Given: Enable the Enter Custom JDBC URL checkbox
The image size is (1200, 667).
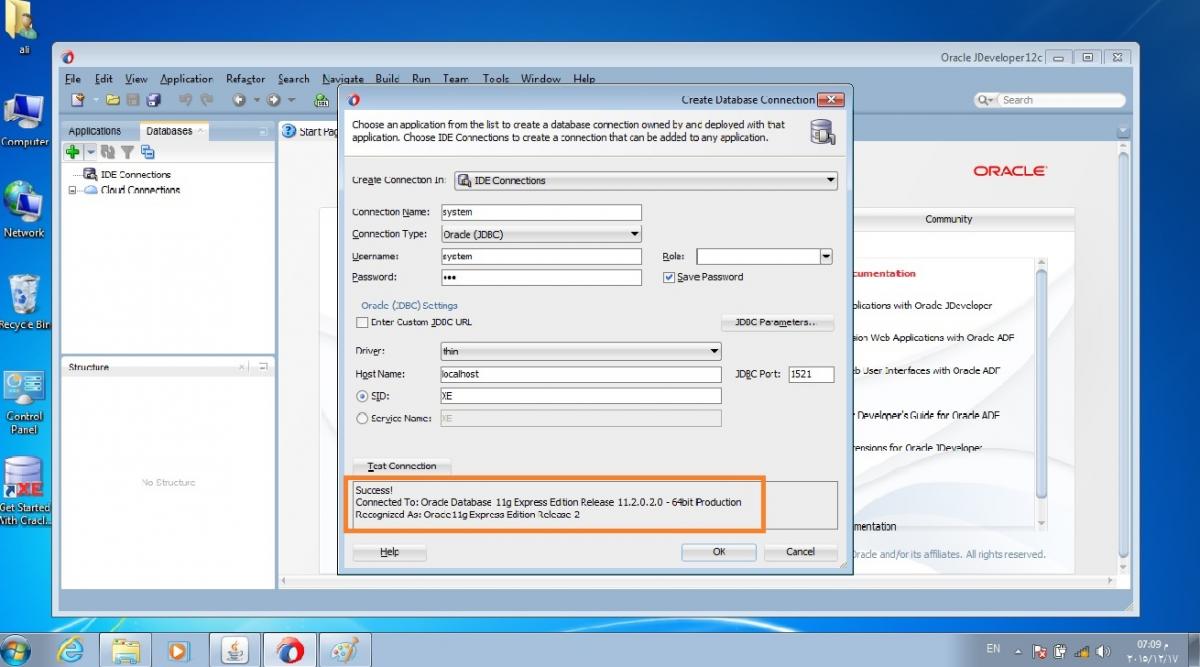Looking at the screenshot, I should [x=362, y=322].
